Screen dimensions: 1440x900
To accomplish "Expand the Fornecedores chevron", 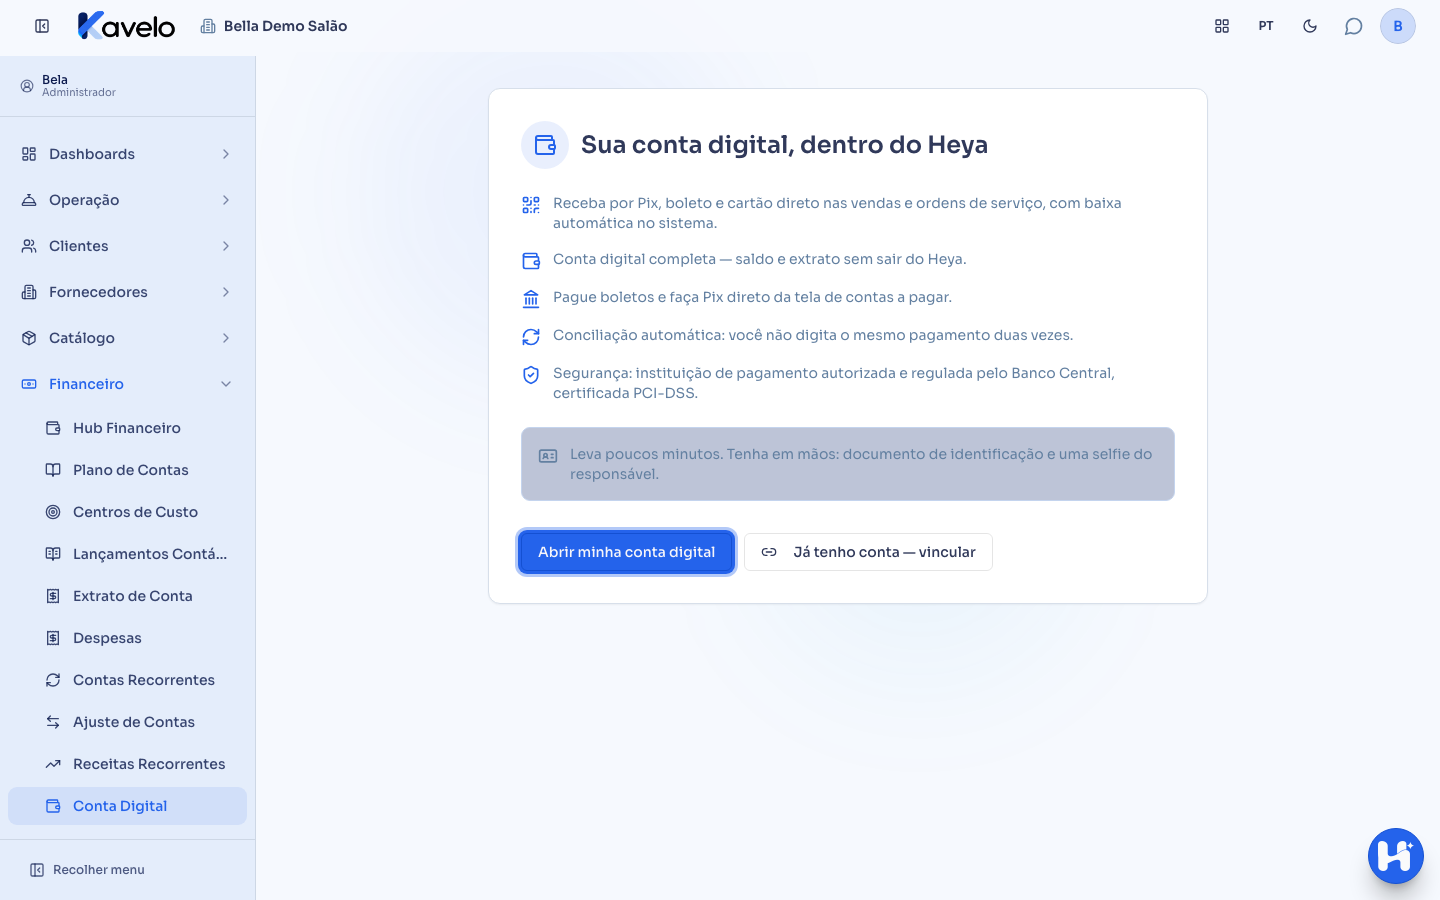I will click(x=226, y=292).
